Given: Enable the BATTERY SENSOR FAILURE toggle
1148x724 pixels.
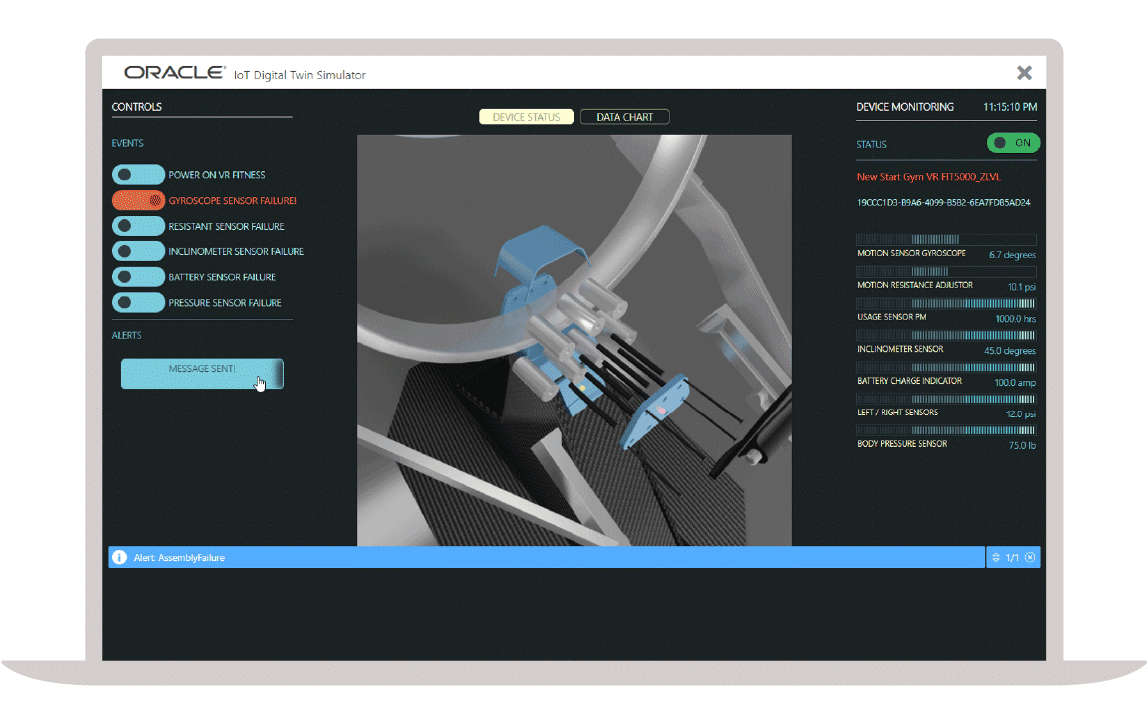Looking at the screenshot, I should 139,276.
